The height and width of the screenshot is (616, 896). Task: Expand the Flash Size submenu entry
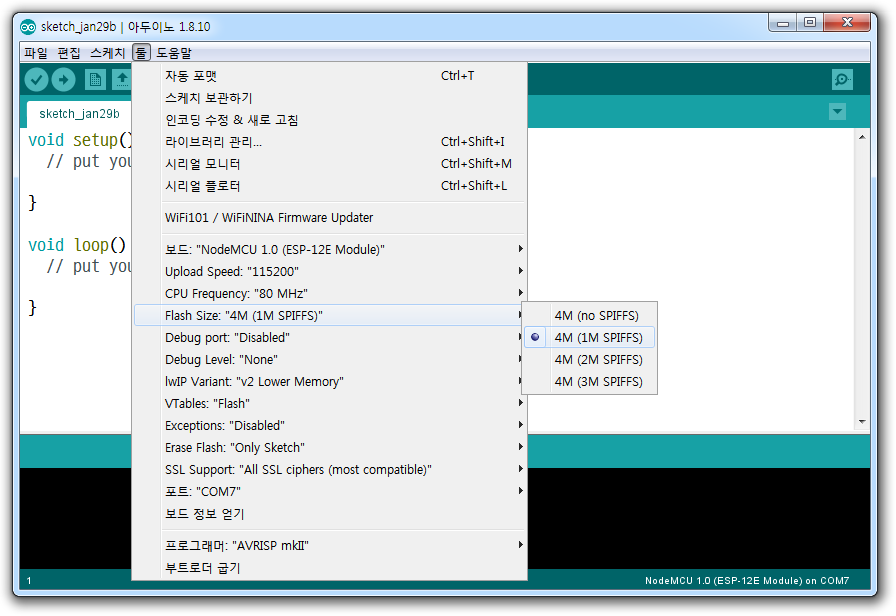pyautogui.click(x=330, y=315)
